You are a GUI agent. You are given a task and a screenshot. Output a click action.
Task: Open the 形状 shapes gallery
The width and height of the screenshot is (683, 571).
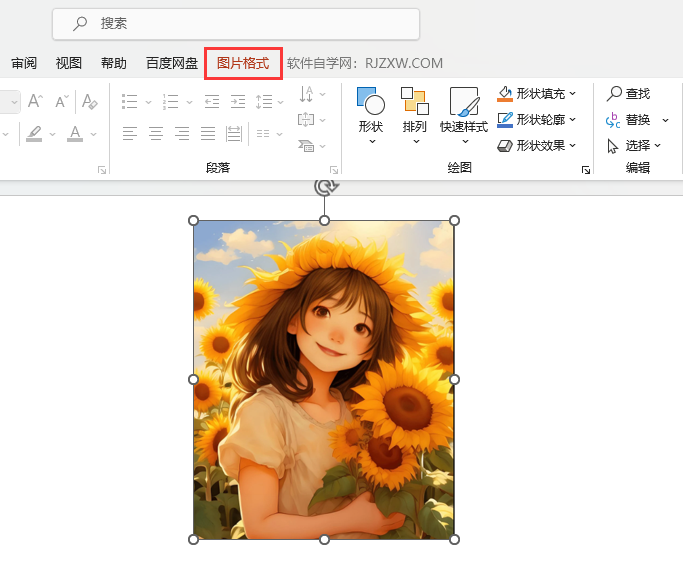point(371,115)
